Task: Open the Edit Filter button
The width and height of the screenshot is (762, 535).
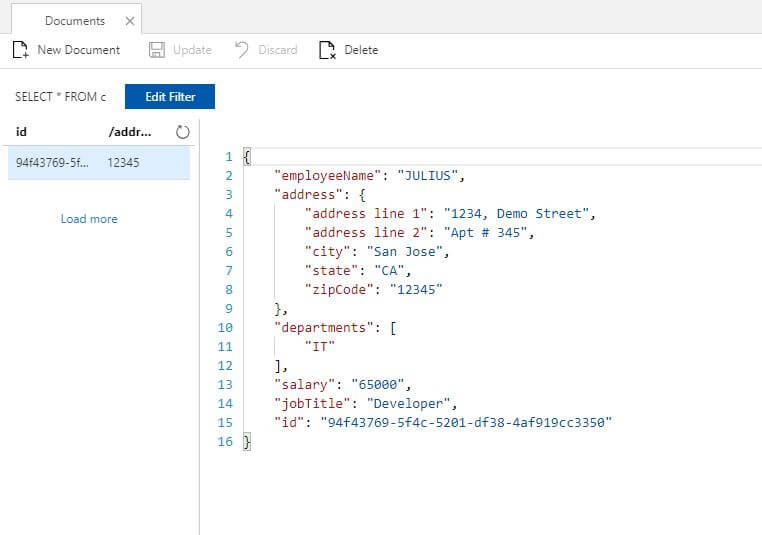Action: tap(169, 97)
